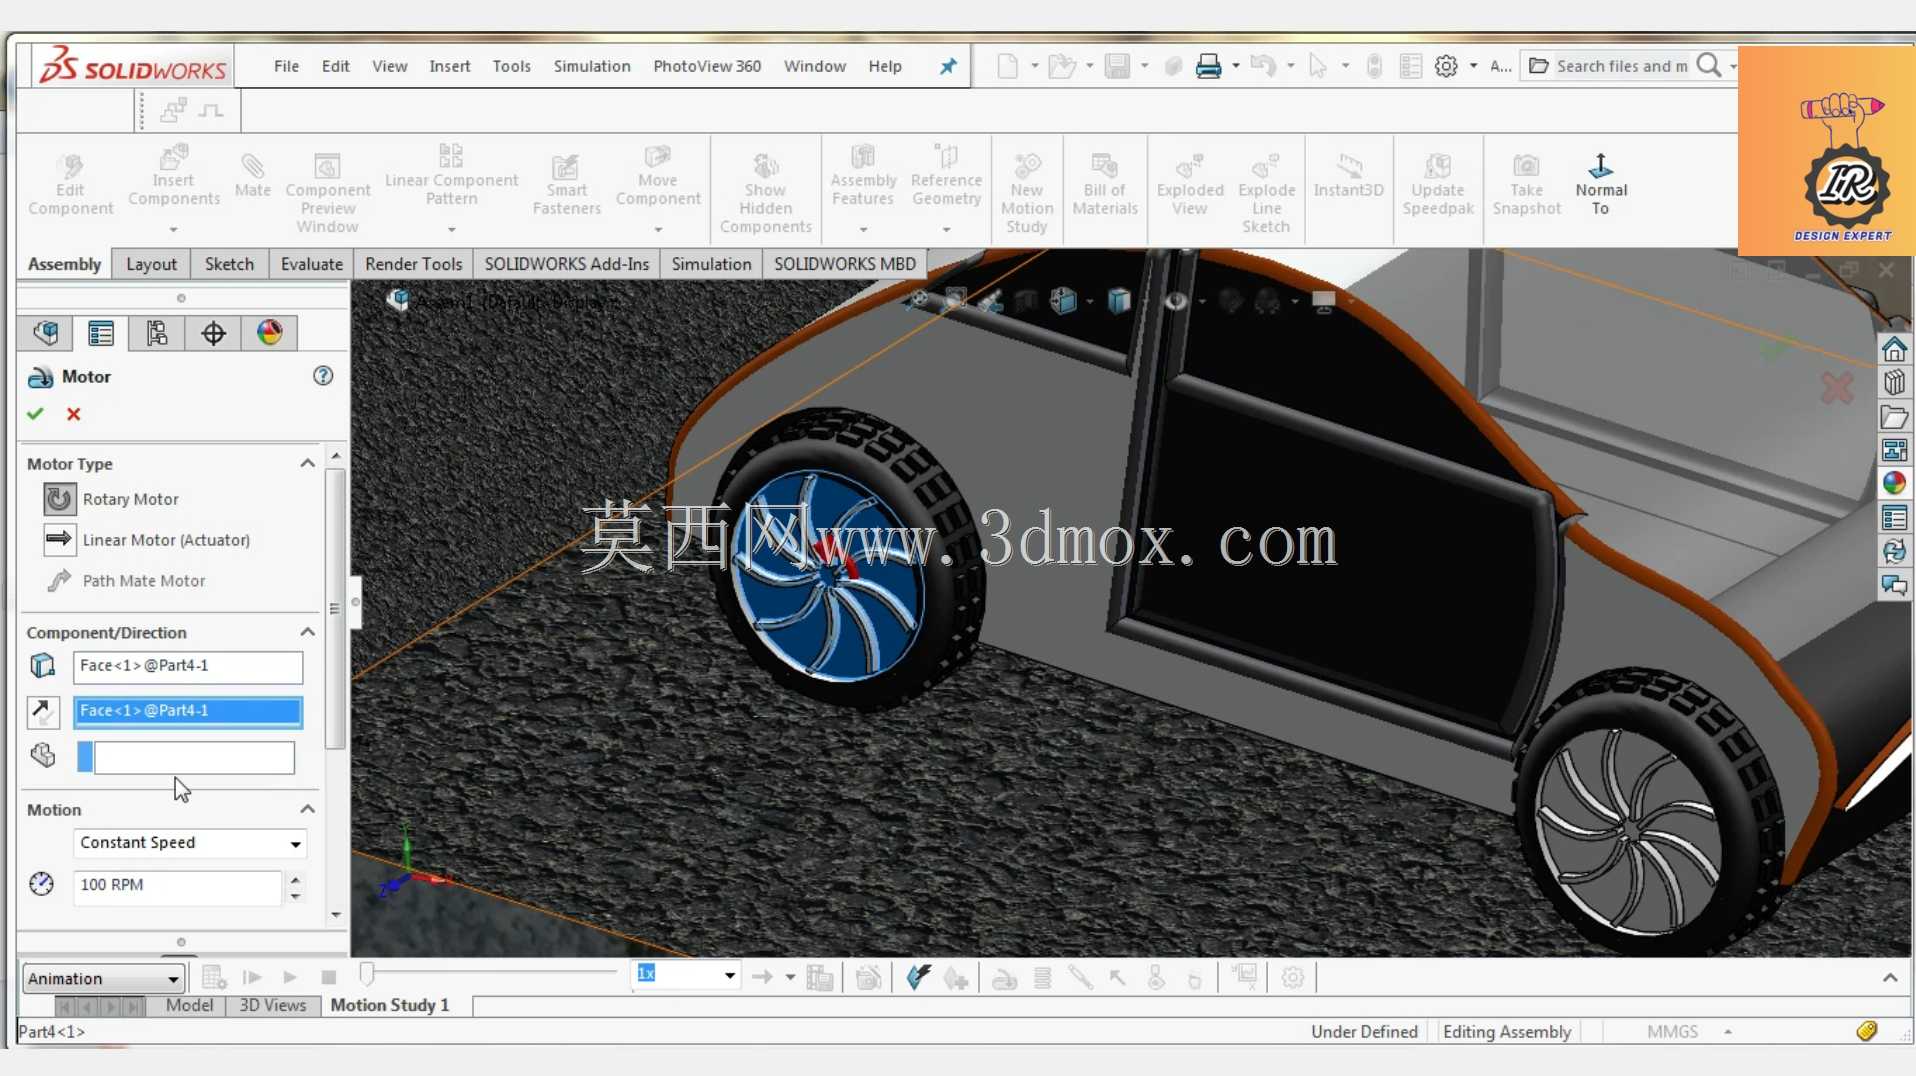Open Custom Properties task pane icon
Viewport: 1916px width, 1076px height.
(1894, 518)
